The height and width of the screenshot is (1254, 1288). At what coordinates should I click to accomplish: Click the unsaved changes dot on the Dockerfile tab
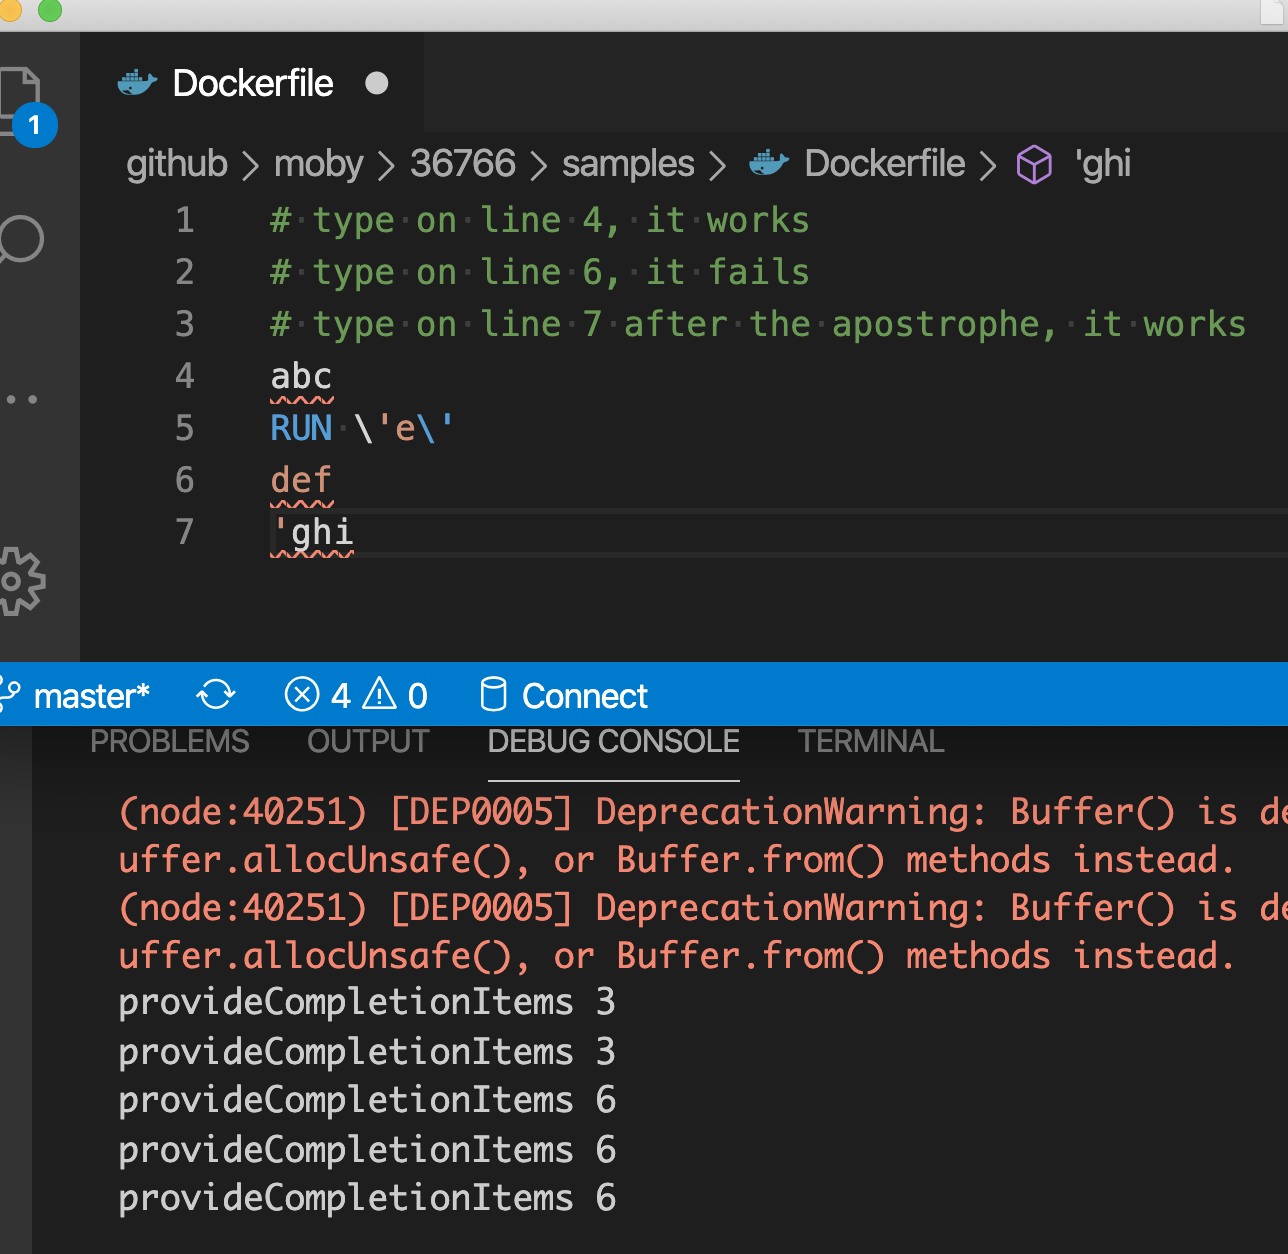377,84
